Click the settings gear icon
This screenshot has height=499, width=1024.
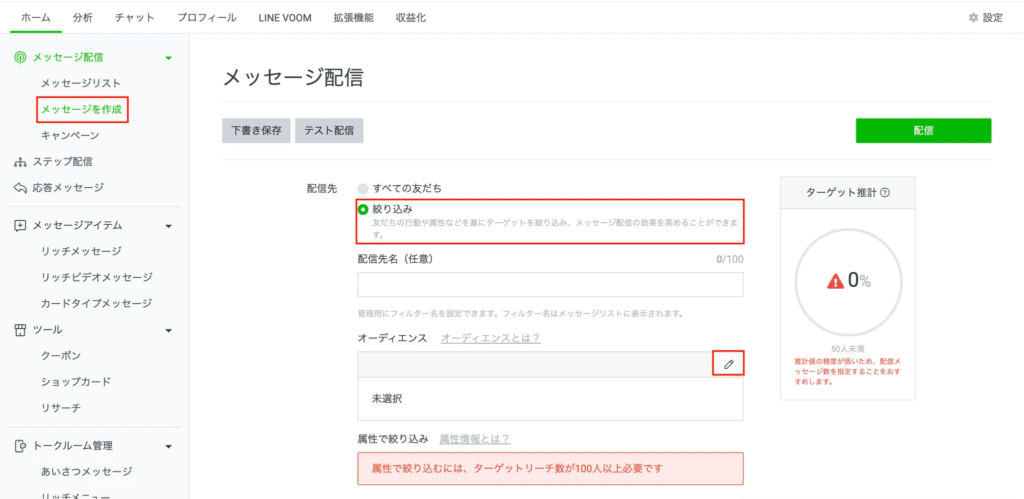pos(973,18)
